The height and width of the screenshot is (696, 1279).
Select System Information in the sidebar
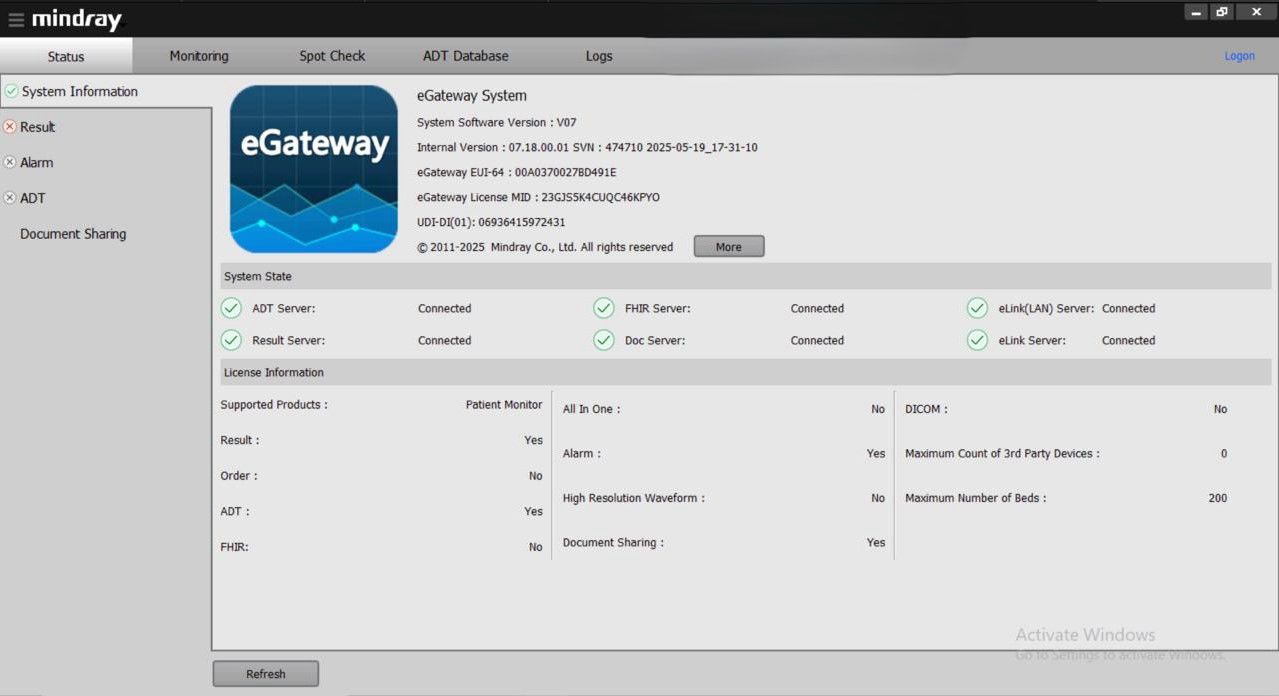80,91
